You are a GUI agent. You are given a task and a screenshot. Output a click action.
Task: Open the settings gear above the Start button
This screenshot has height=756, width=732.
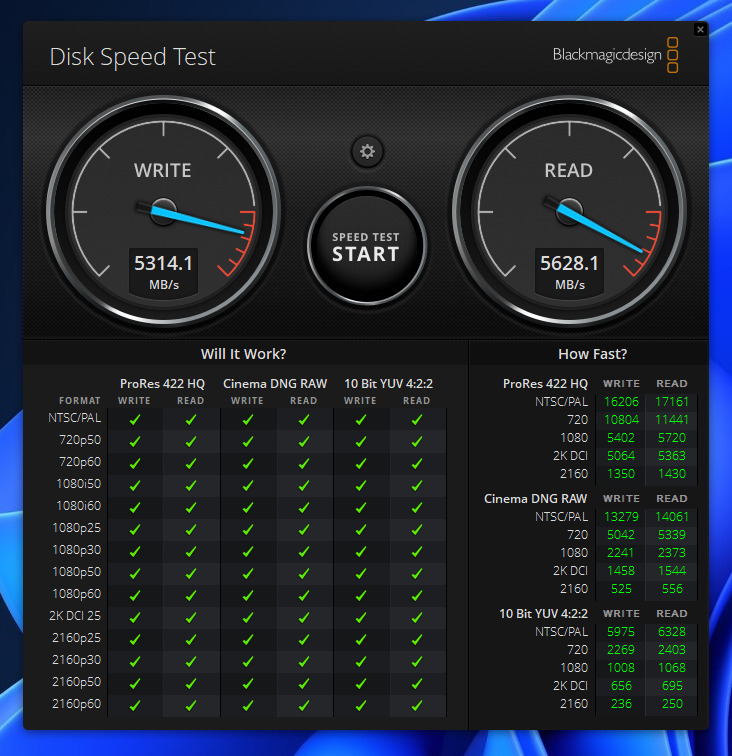[x=367, y=152]
